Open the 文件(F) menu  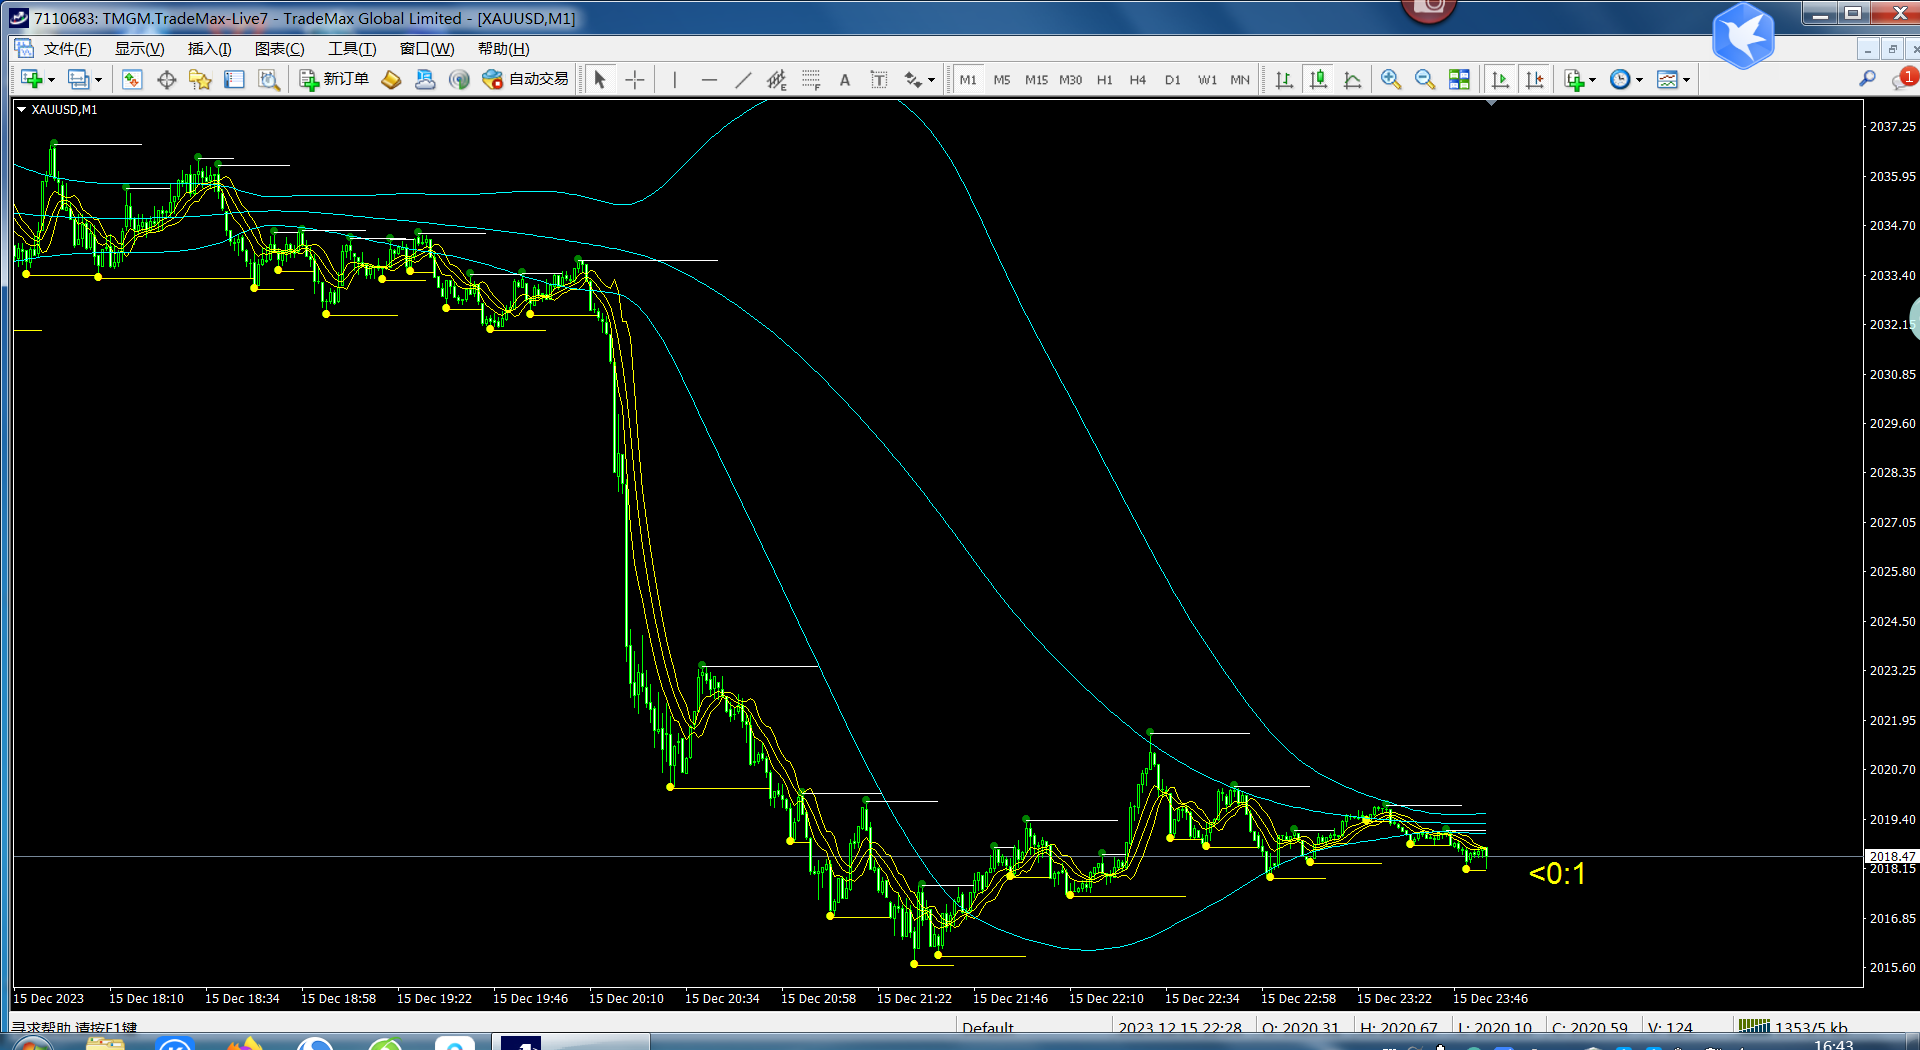click(67, 49)
